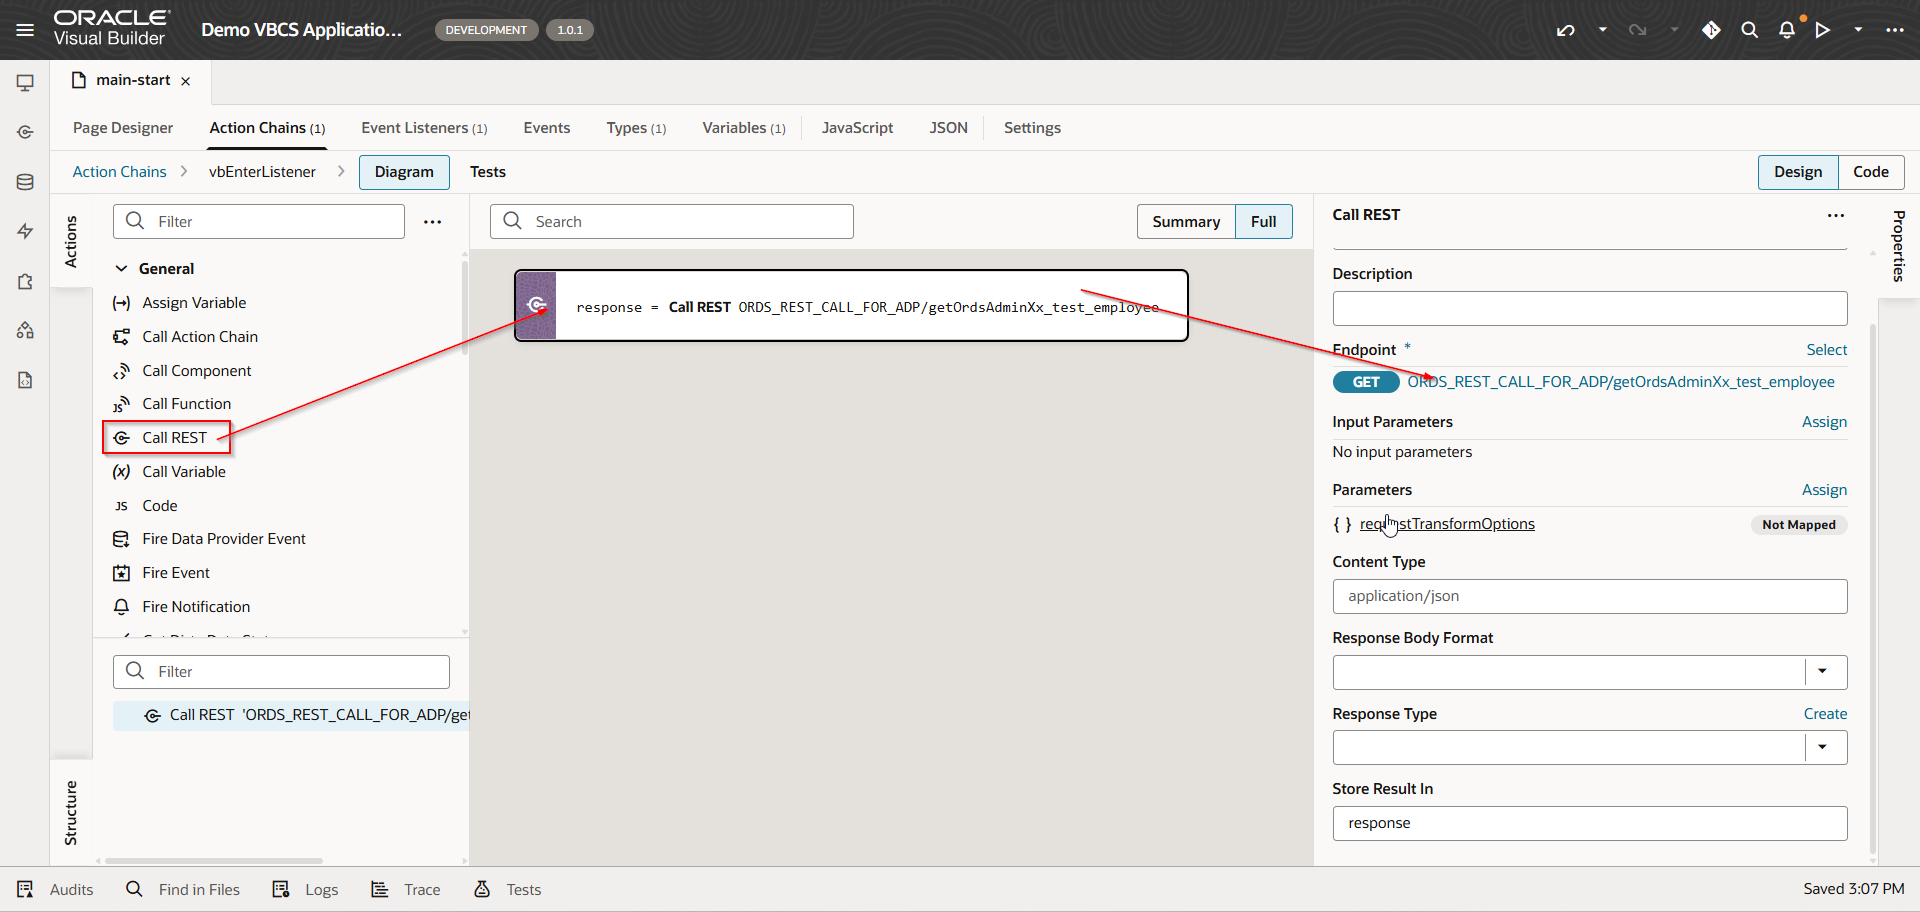
Task: Click the requestTransformOptions link
Action: 1447,524
